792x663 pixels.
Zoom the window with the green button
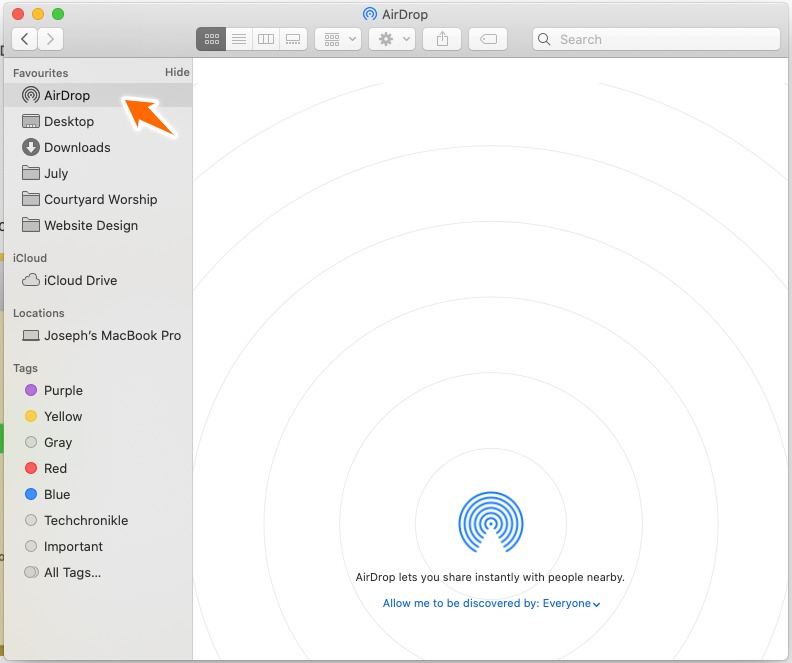(x=58, y=14)
